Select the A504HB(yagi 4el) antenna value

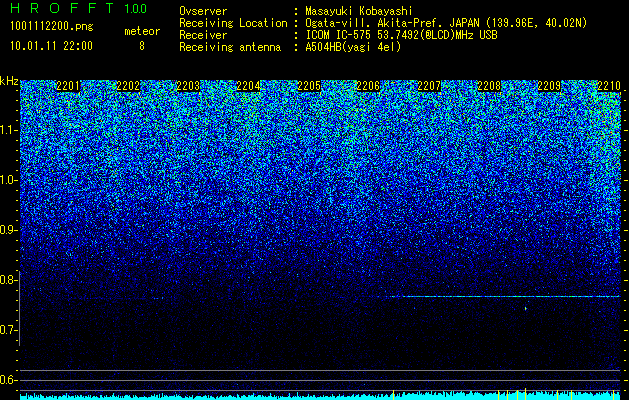tap(353, 47)
